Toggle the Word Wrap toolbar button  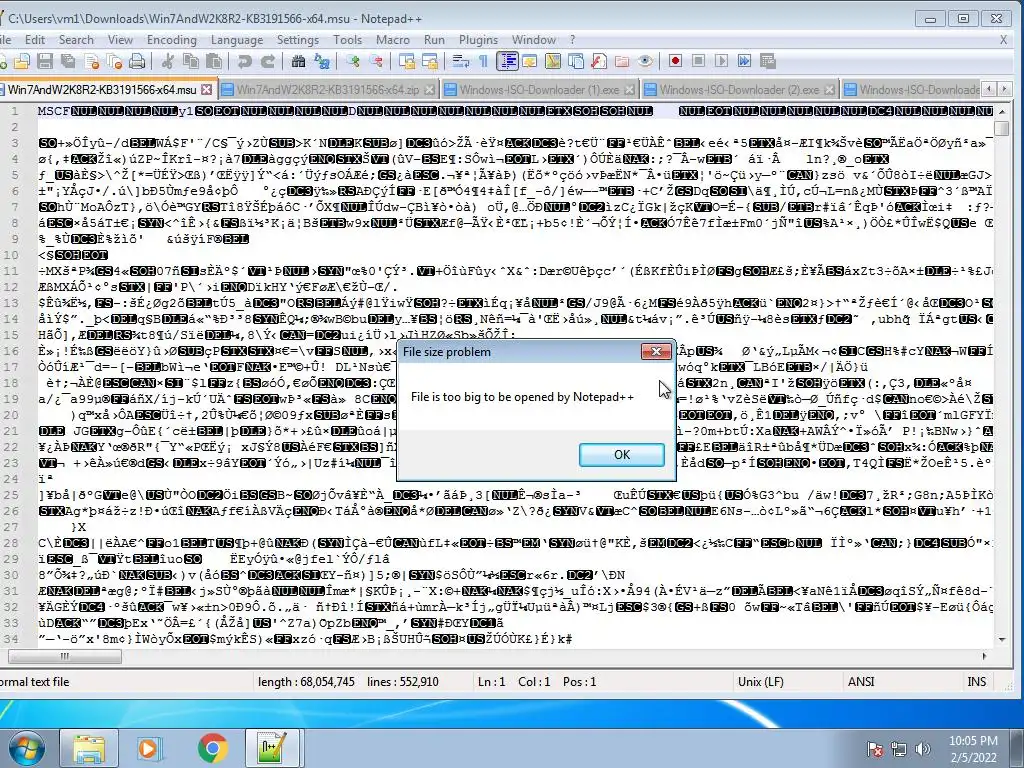click(461, 61)
